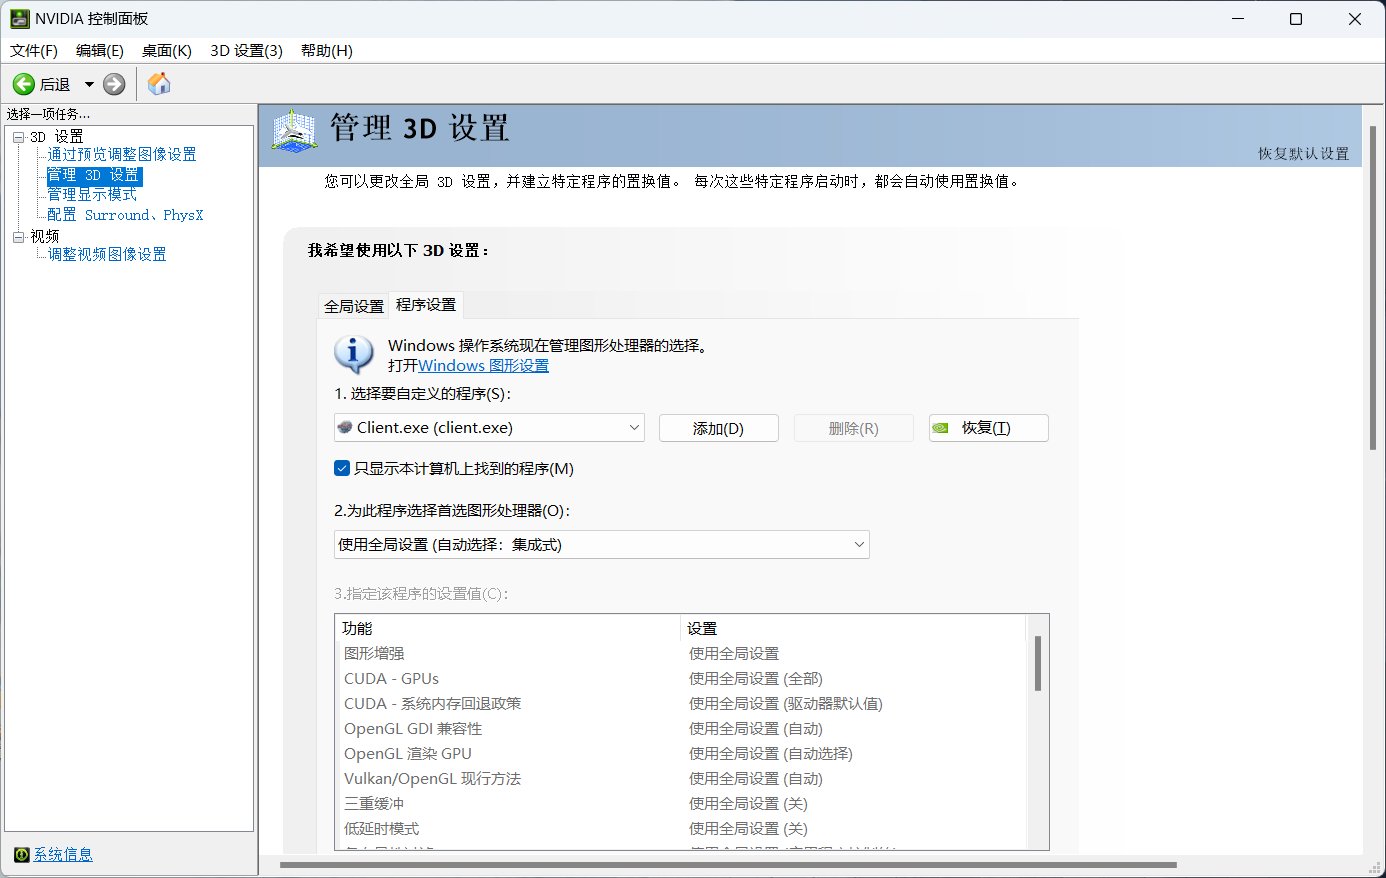Click the 视频 tree root label

[45, 237]
